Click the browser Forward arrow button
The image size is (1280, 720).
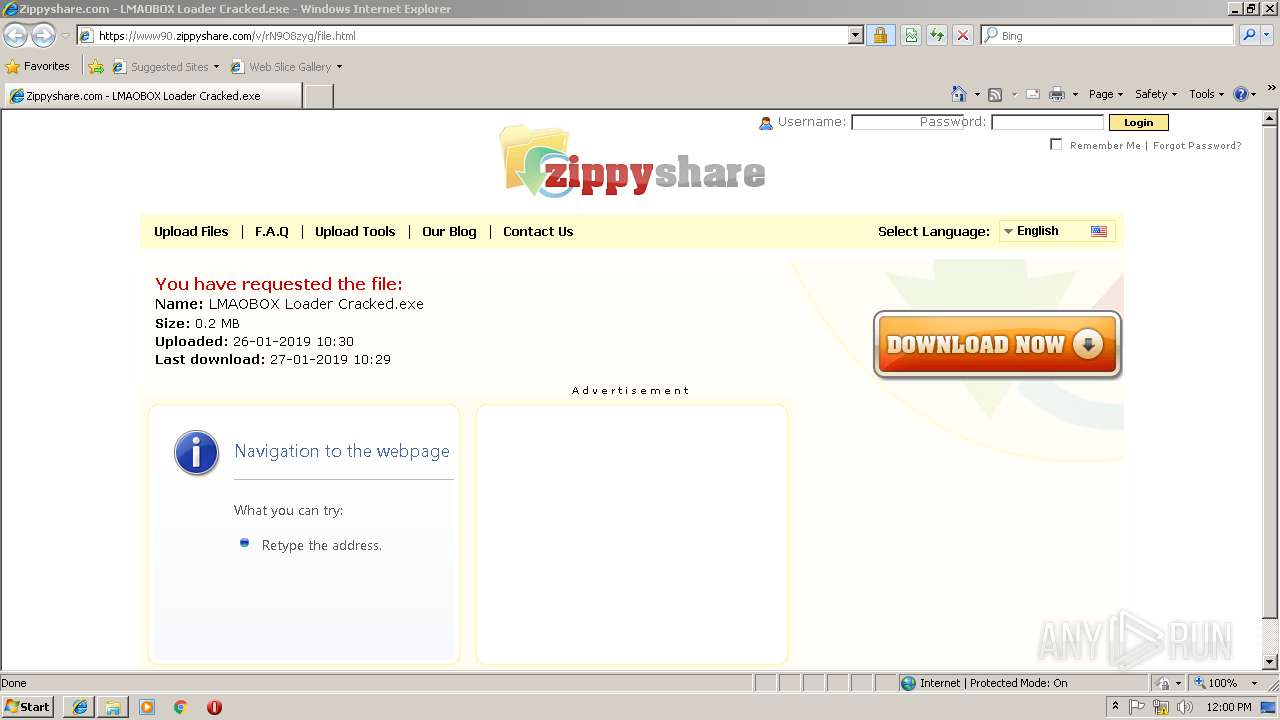(43, 36)
